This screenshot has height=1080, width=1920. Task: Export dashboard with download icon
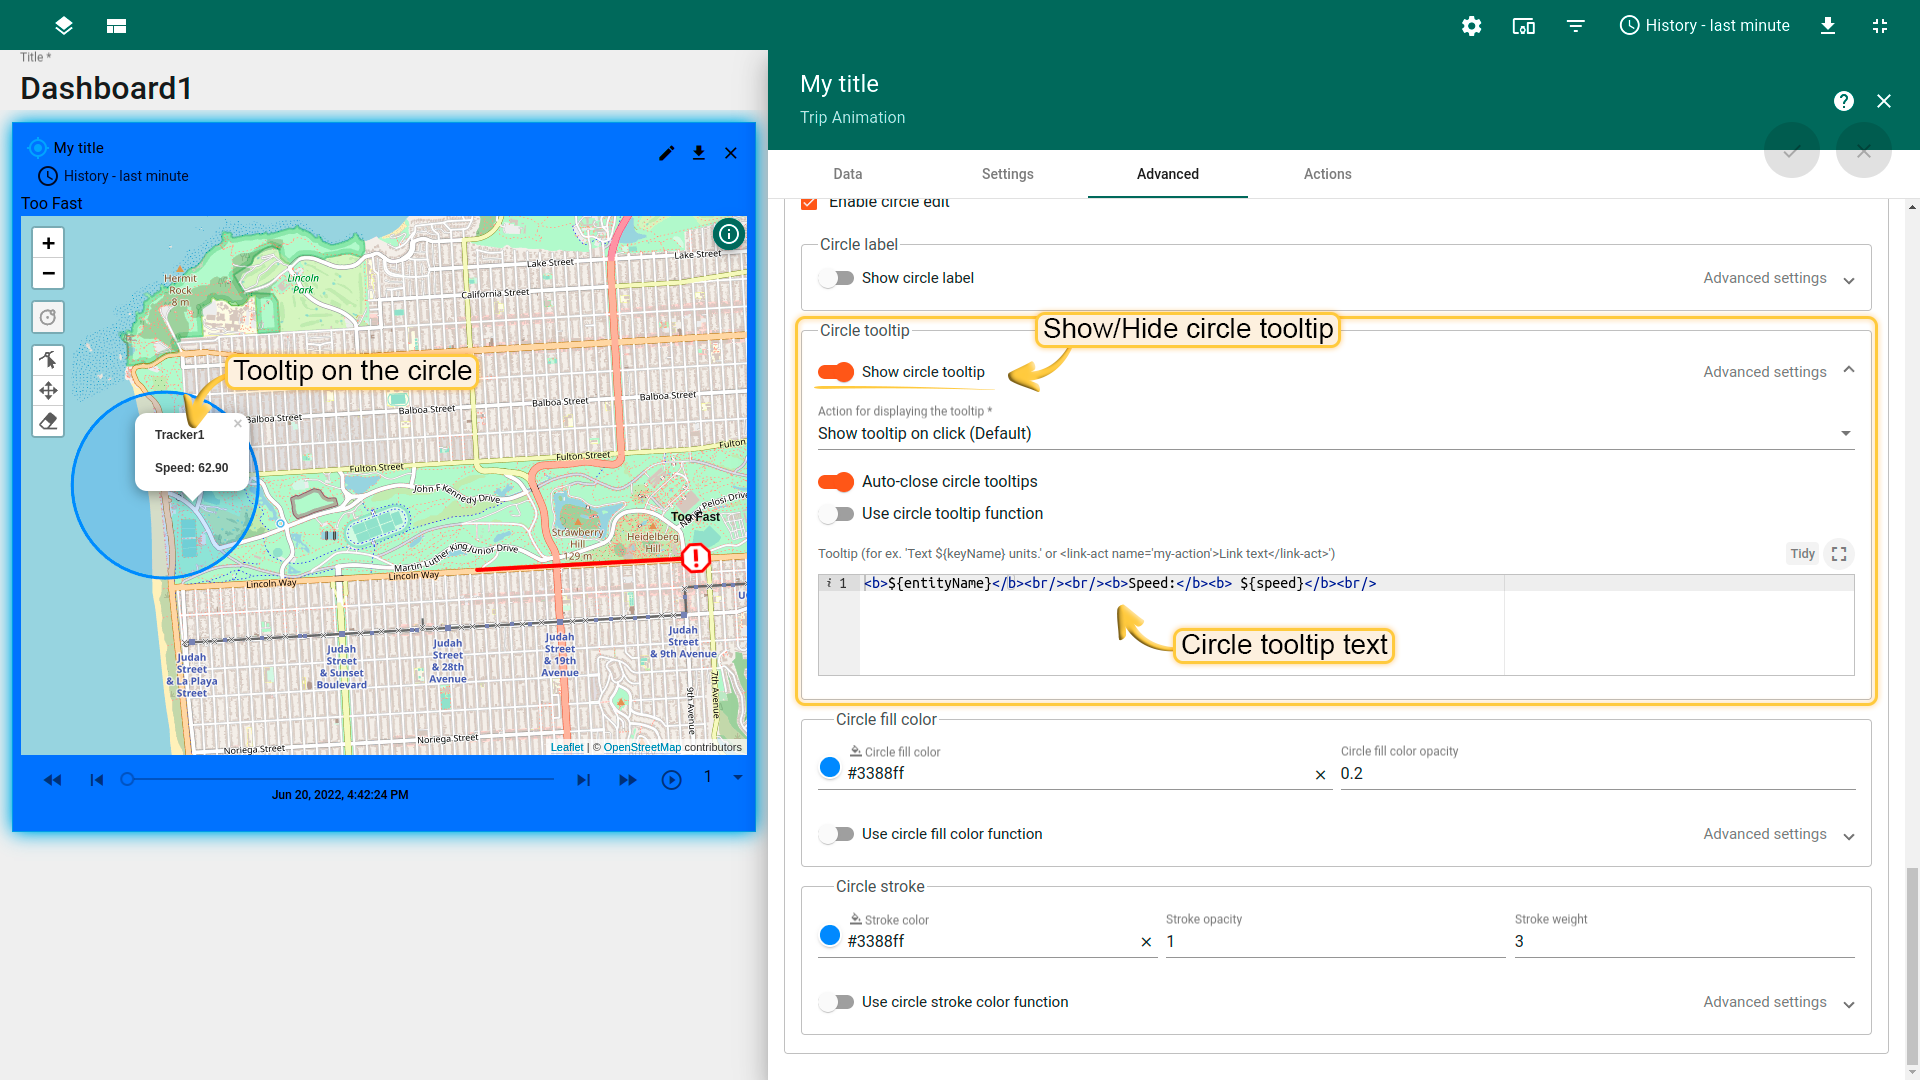(1827, 26)
